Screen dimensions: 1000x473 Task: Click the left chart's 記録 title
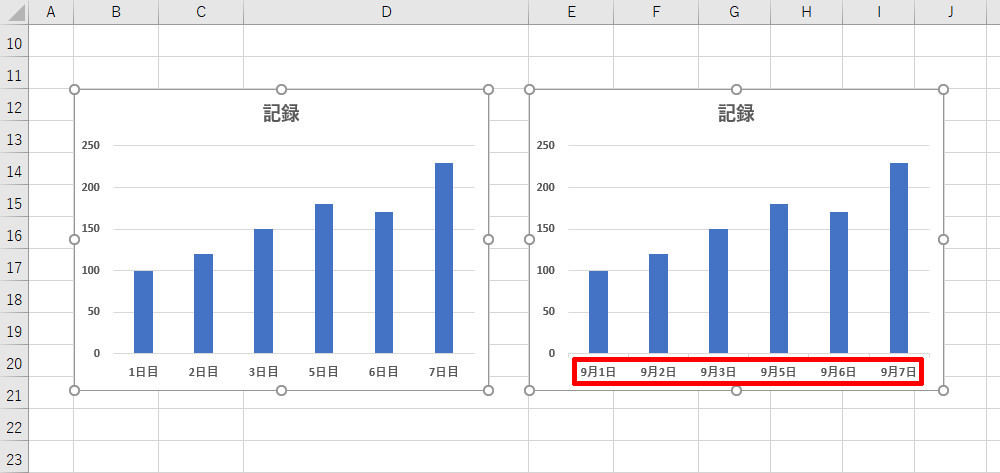point(281,113)
